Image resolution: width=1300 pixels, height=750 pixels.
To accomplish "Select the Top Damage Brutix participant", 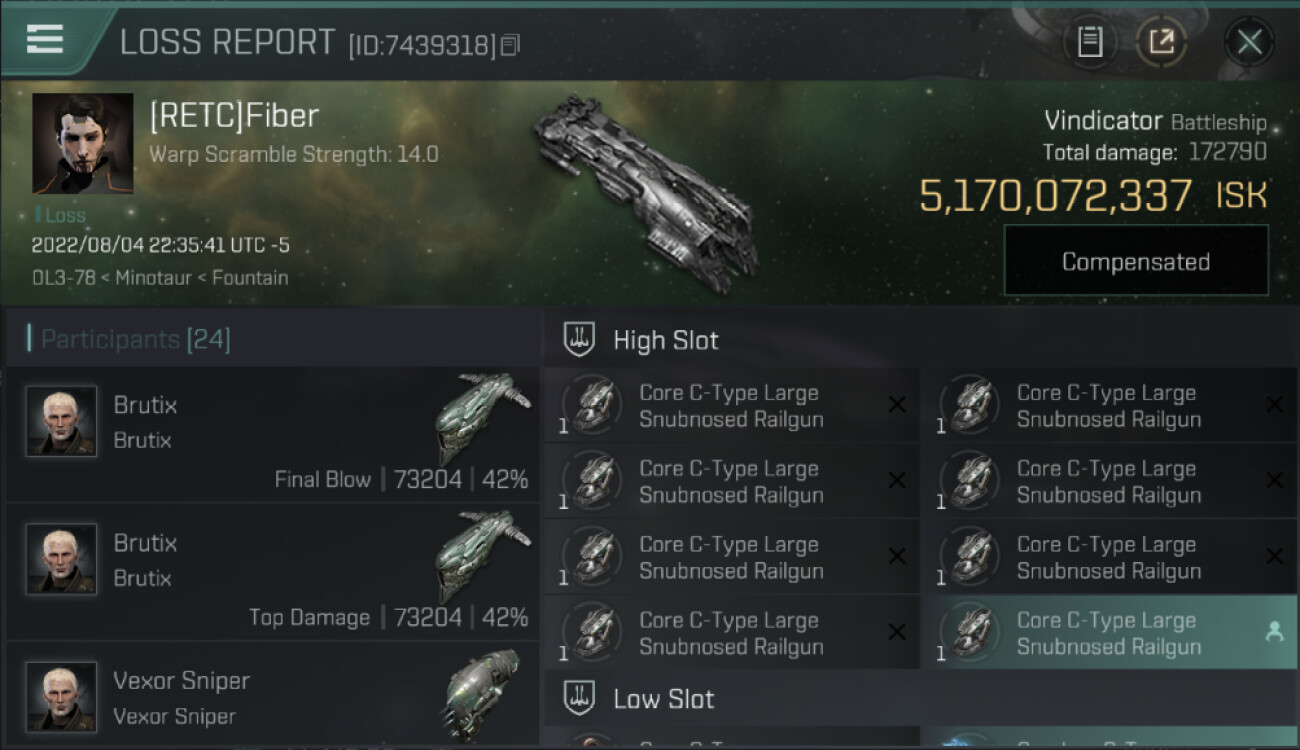I will pos(272,572).
